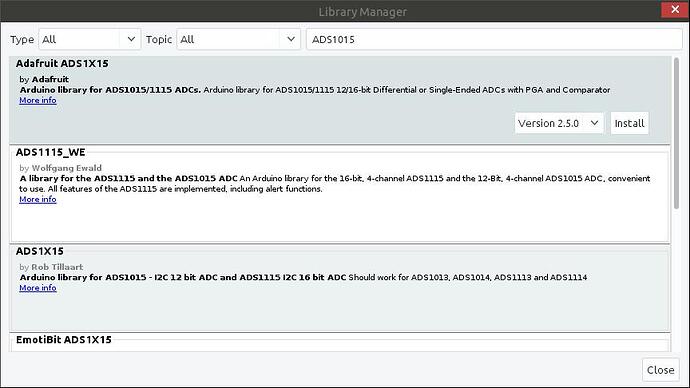Expand the Version 2.5.0 selector
The image size is (690, 388).
[559, 123]
